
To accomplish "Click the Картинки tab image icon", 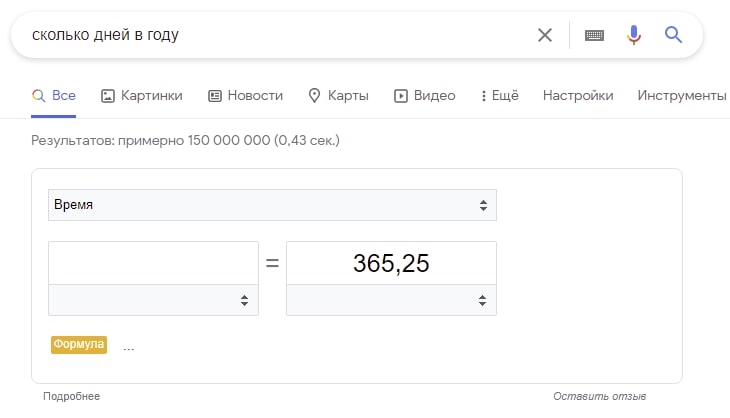I will point(109,96).
